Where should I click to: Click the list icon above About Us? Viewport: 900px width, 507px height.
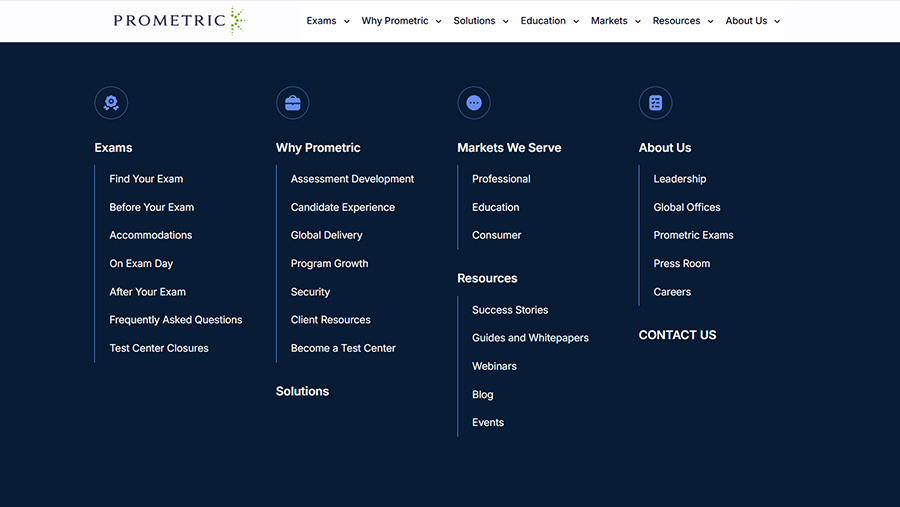point(655,103)
